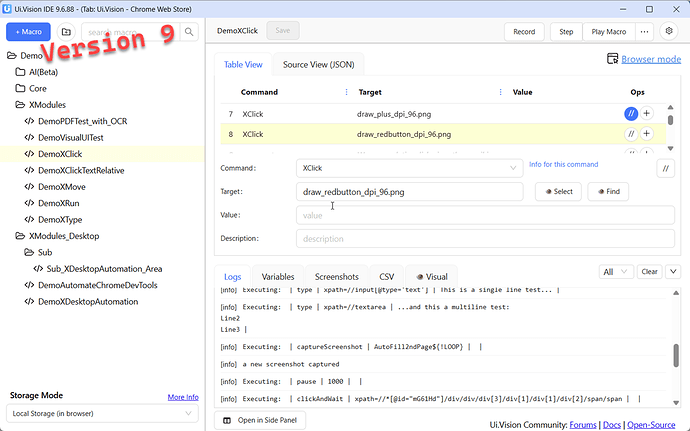
Task: Click the Demo folder icon
Action: coord(12,55)
